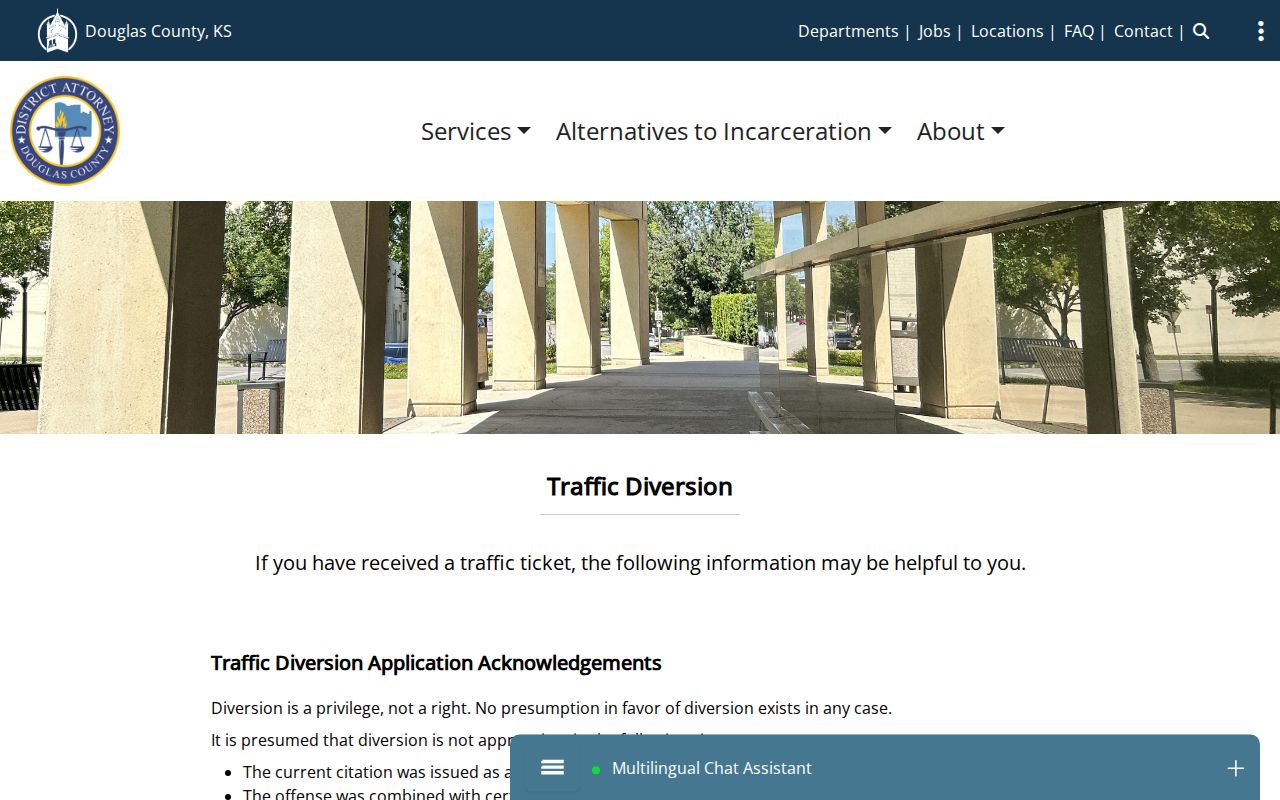Image resolution: width=1280 pixels, height=800 pixels.
Task: Click the Traffic Diversion page heading
Action: point(640,487)
